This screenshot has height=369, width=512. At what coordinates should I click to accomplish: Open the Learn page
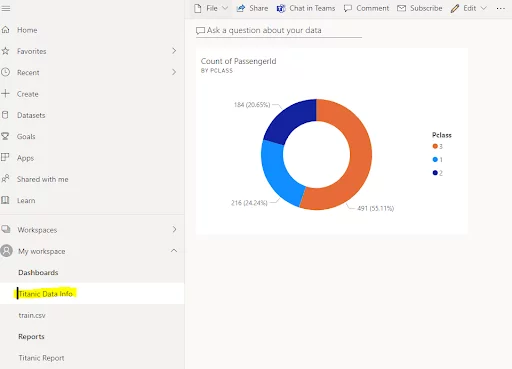26,201
